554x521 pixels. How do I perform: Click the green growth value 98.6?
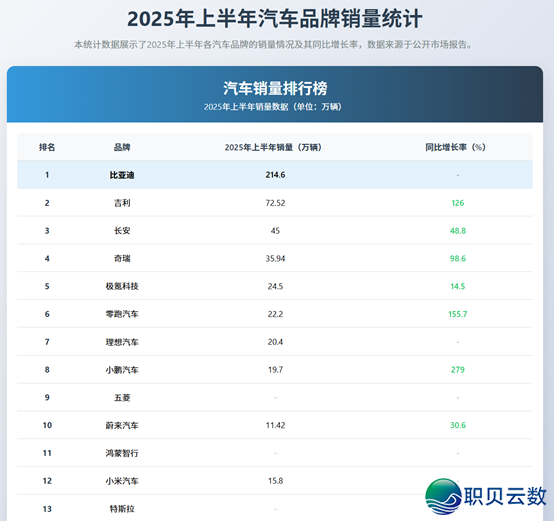coord(458,259)
